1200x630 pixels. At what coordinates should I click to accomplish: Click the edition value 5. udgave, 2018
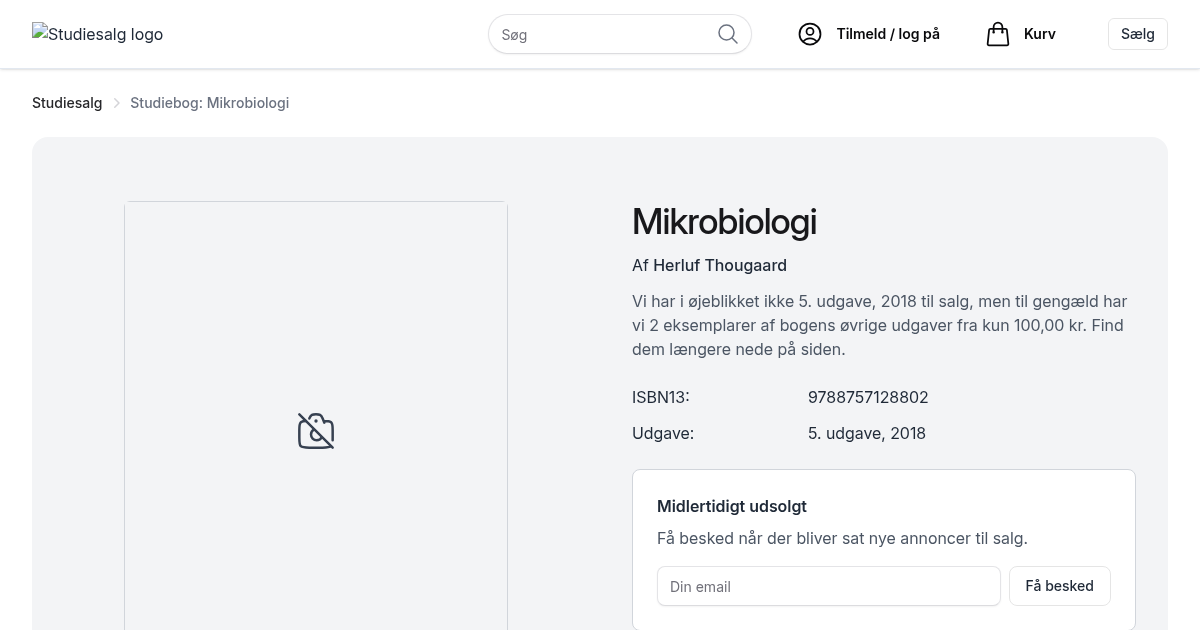[867, 433]
